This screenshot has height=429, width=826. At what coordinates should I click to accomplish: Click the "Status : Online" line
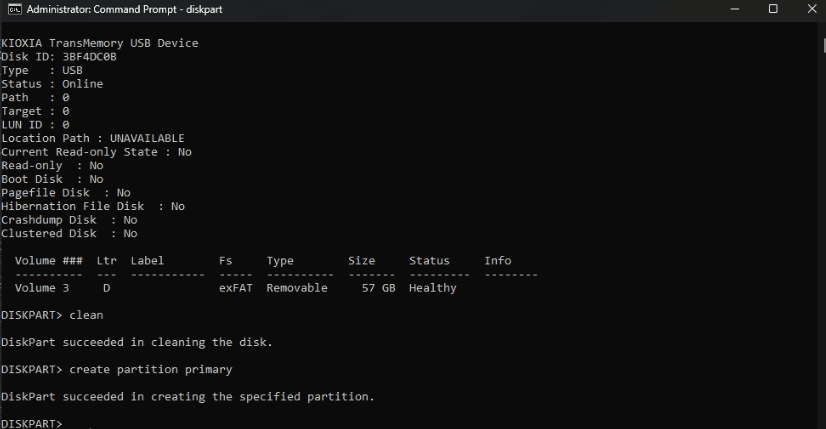tap(52, 84)
